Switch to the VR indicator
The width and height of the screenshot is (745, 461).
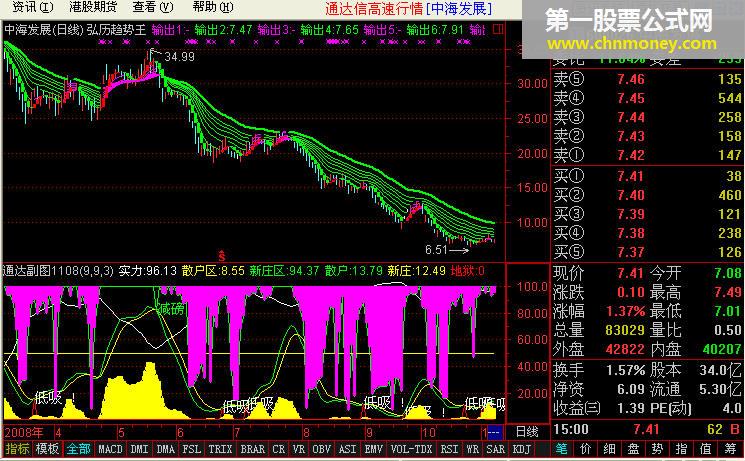click(299, 449)
